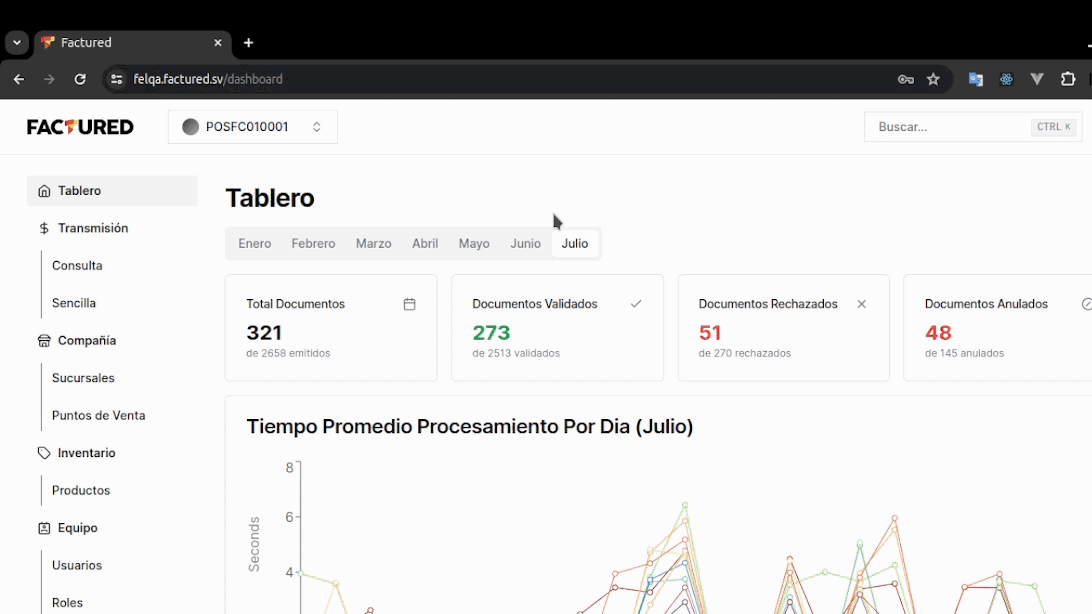Open the Sucursales page
The image size is (1092, 614).
click(83, 378)
